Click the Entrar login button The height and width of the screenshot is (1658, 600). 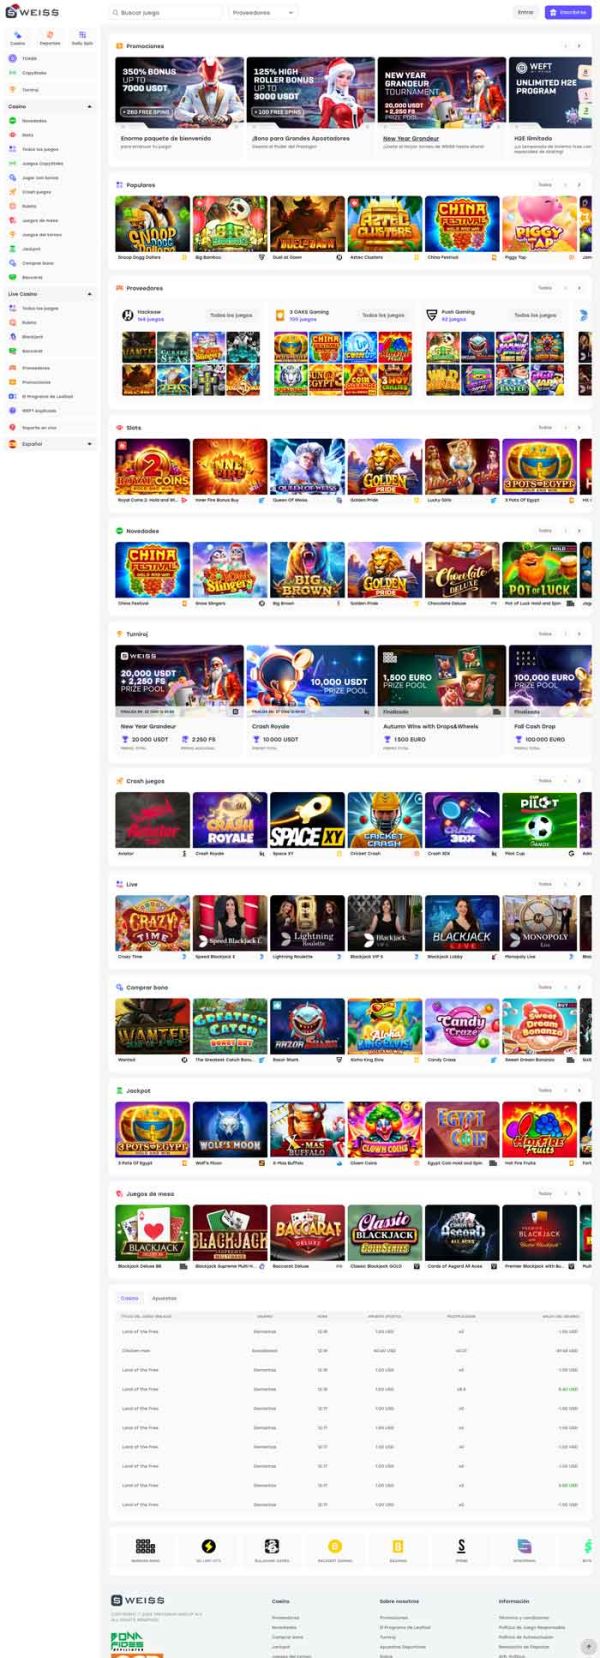[x=525, y=13]
